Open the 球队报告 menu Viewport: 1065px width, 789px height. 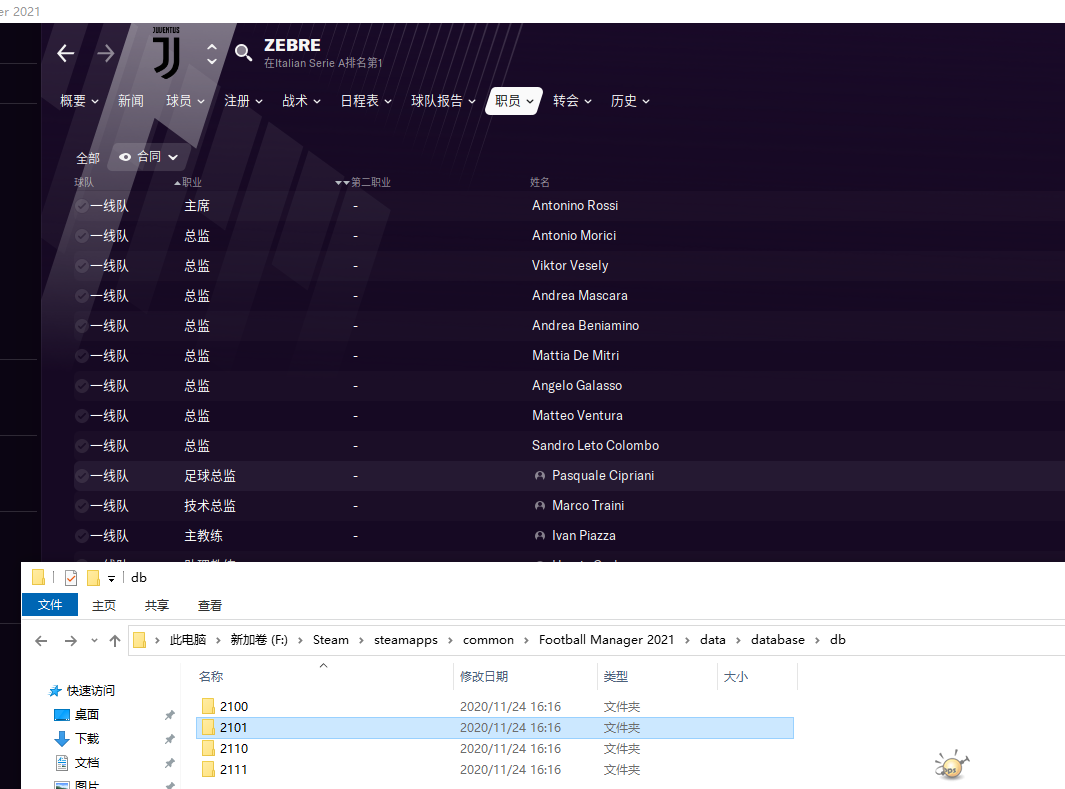click(443, 101)
